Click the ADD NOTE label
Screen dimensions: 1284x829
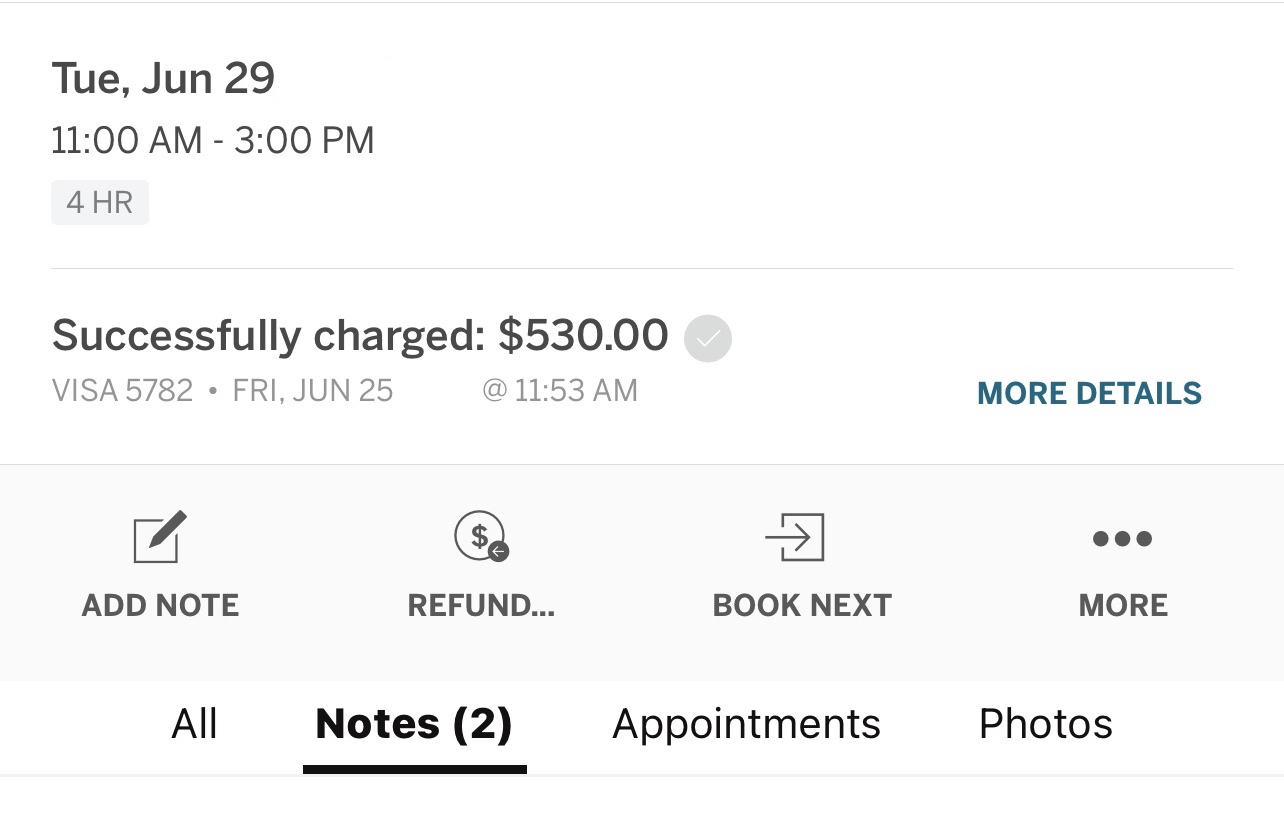click(160, 605)
